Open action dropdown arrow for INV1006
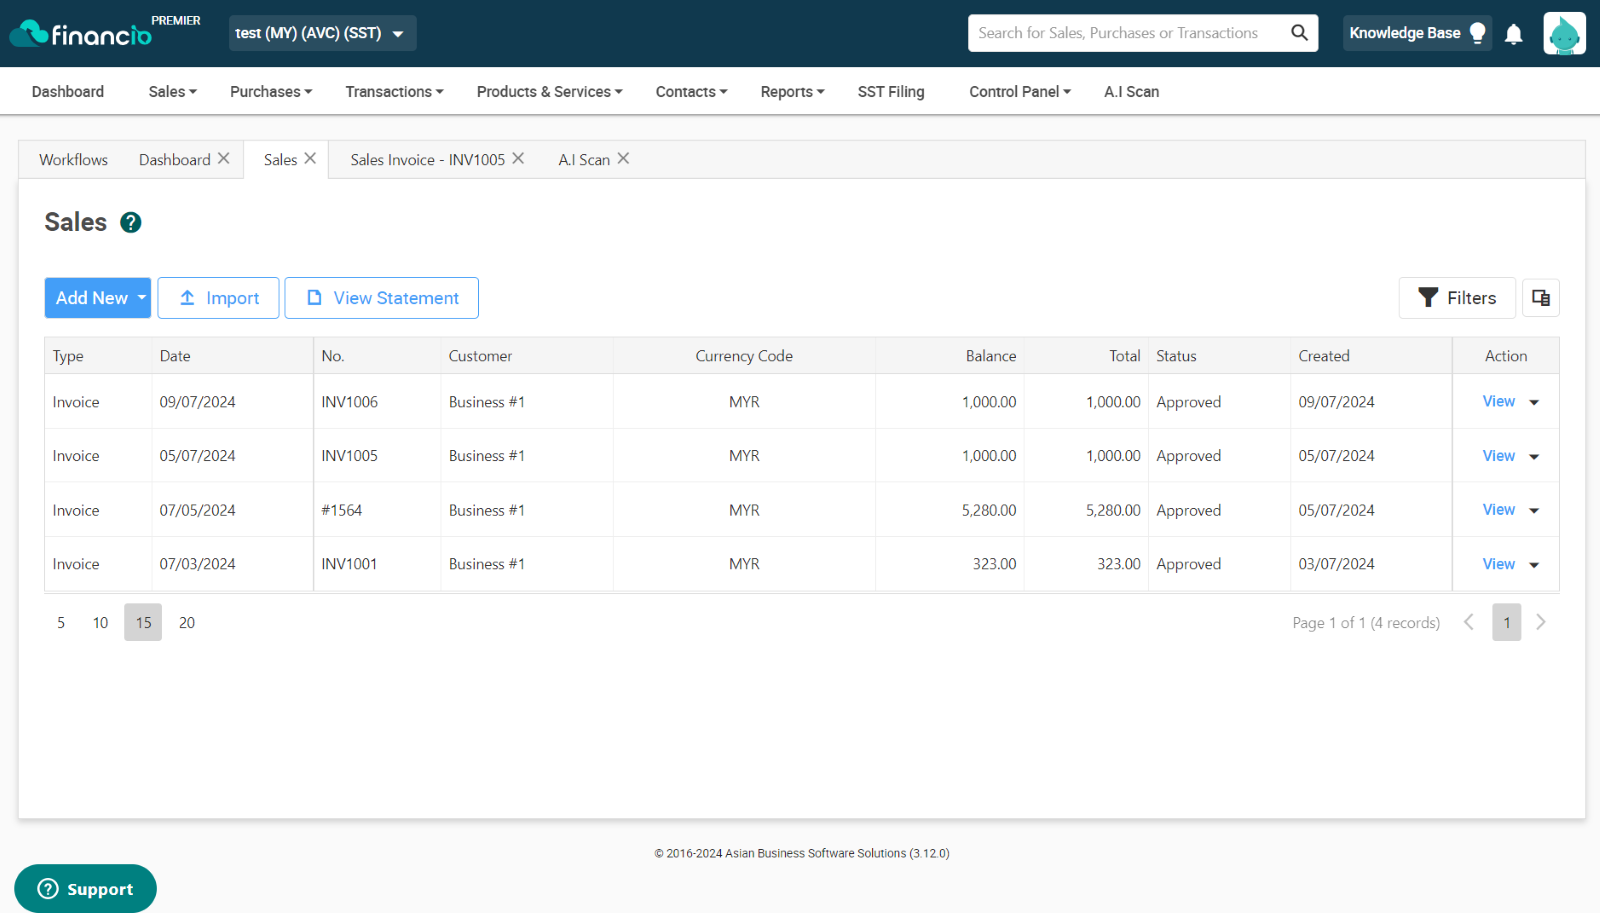This screenshot has height=913, width=1600. pyautogui.click(x=1534, y=402)
